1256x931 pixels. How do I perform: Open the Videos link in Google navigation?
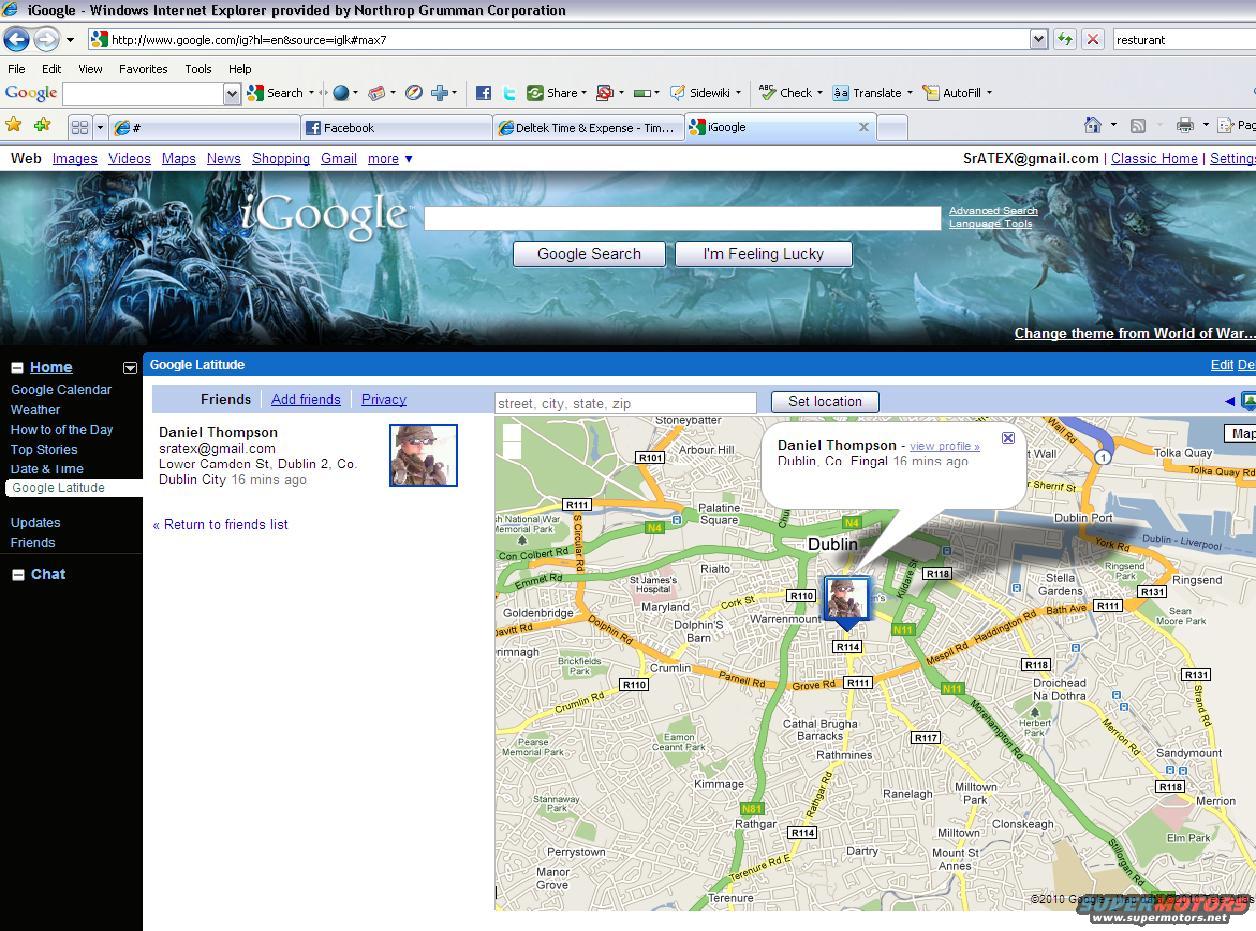click(x=129, y=158)
